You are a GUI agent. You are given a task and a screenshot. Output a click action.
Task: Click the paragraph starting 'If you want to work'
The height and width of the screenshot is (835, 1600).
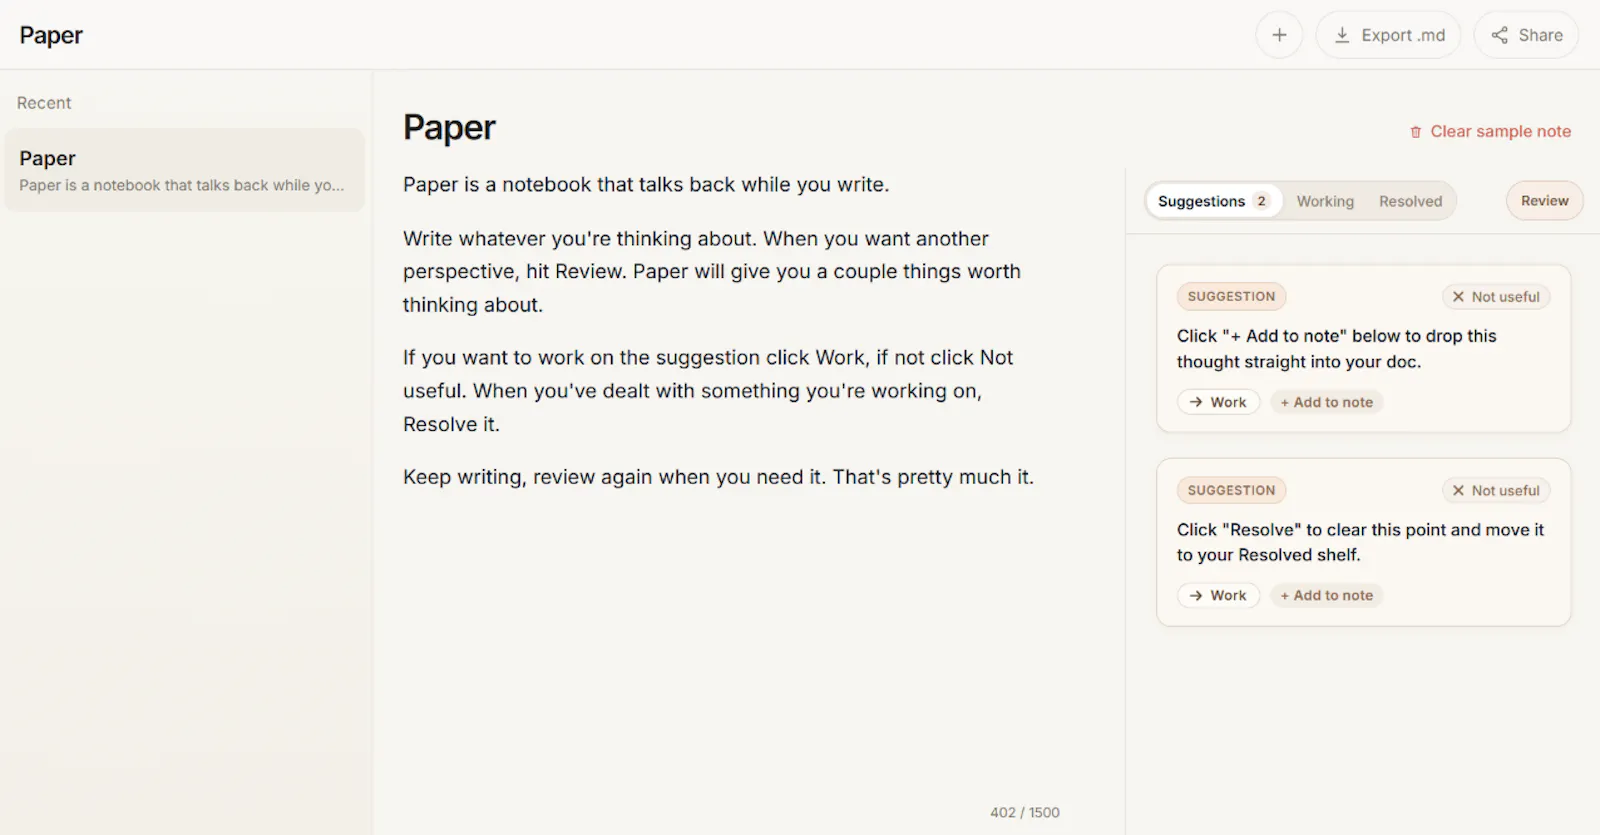tap(708, 391)
